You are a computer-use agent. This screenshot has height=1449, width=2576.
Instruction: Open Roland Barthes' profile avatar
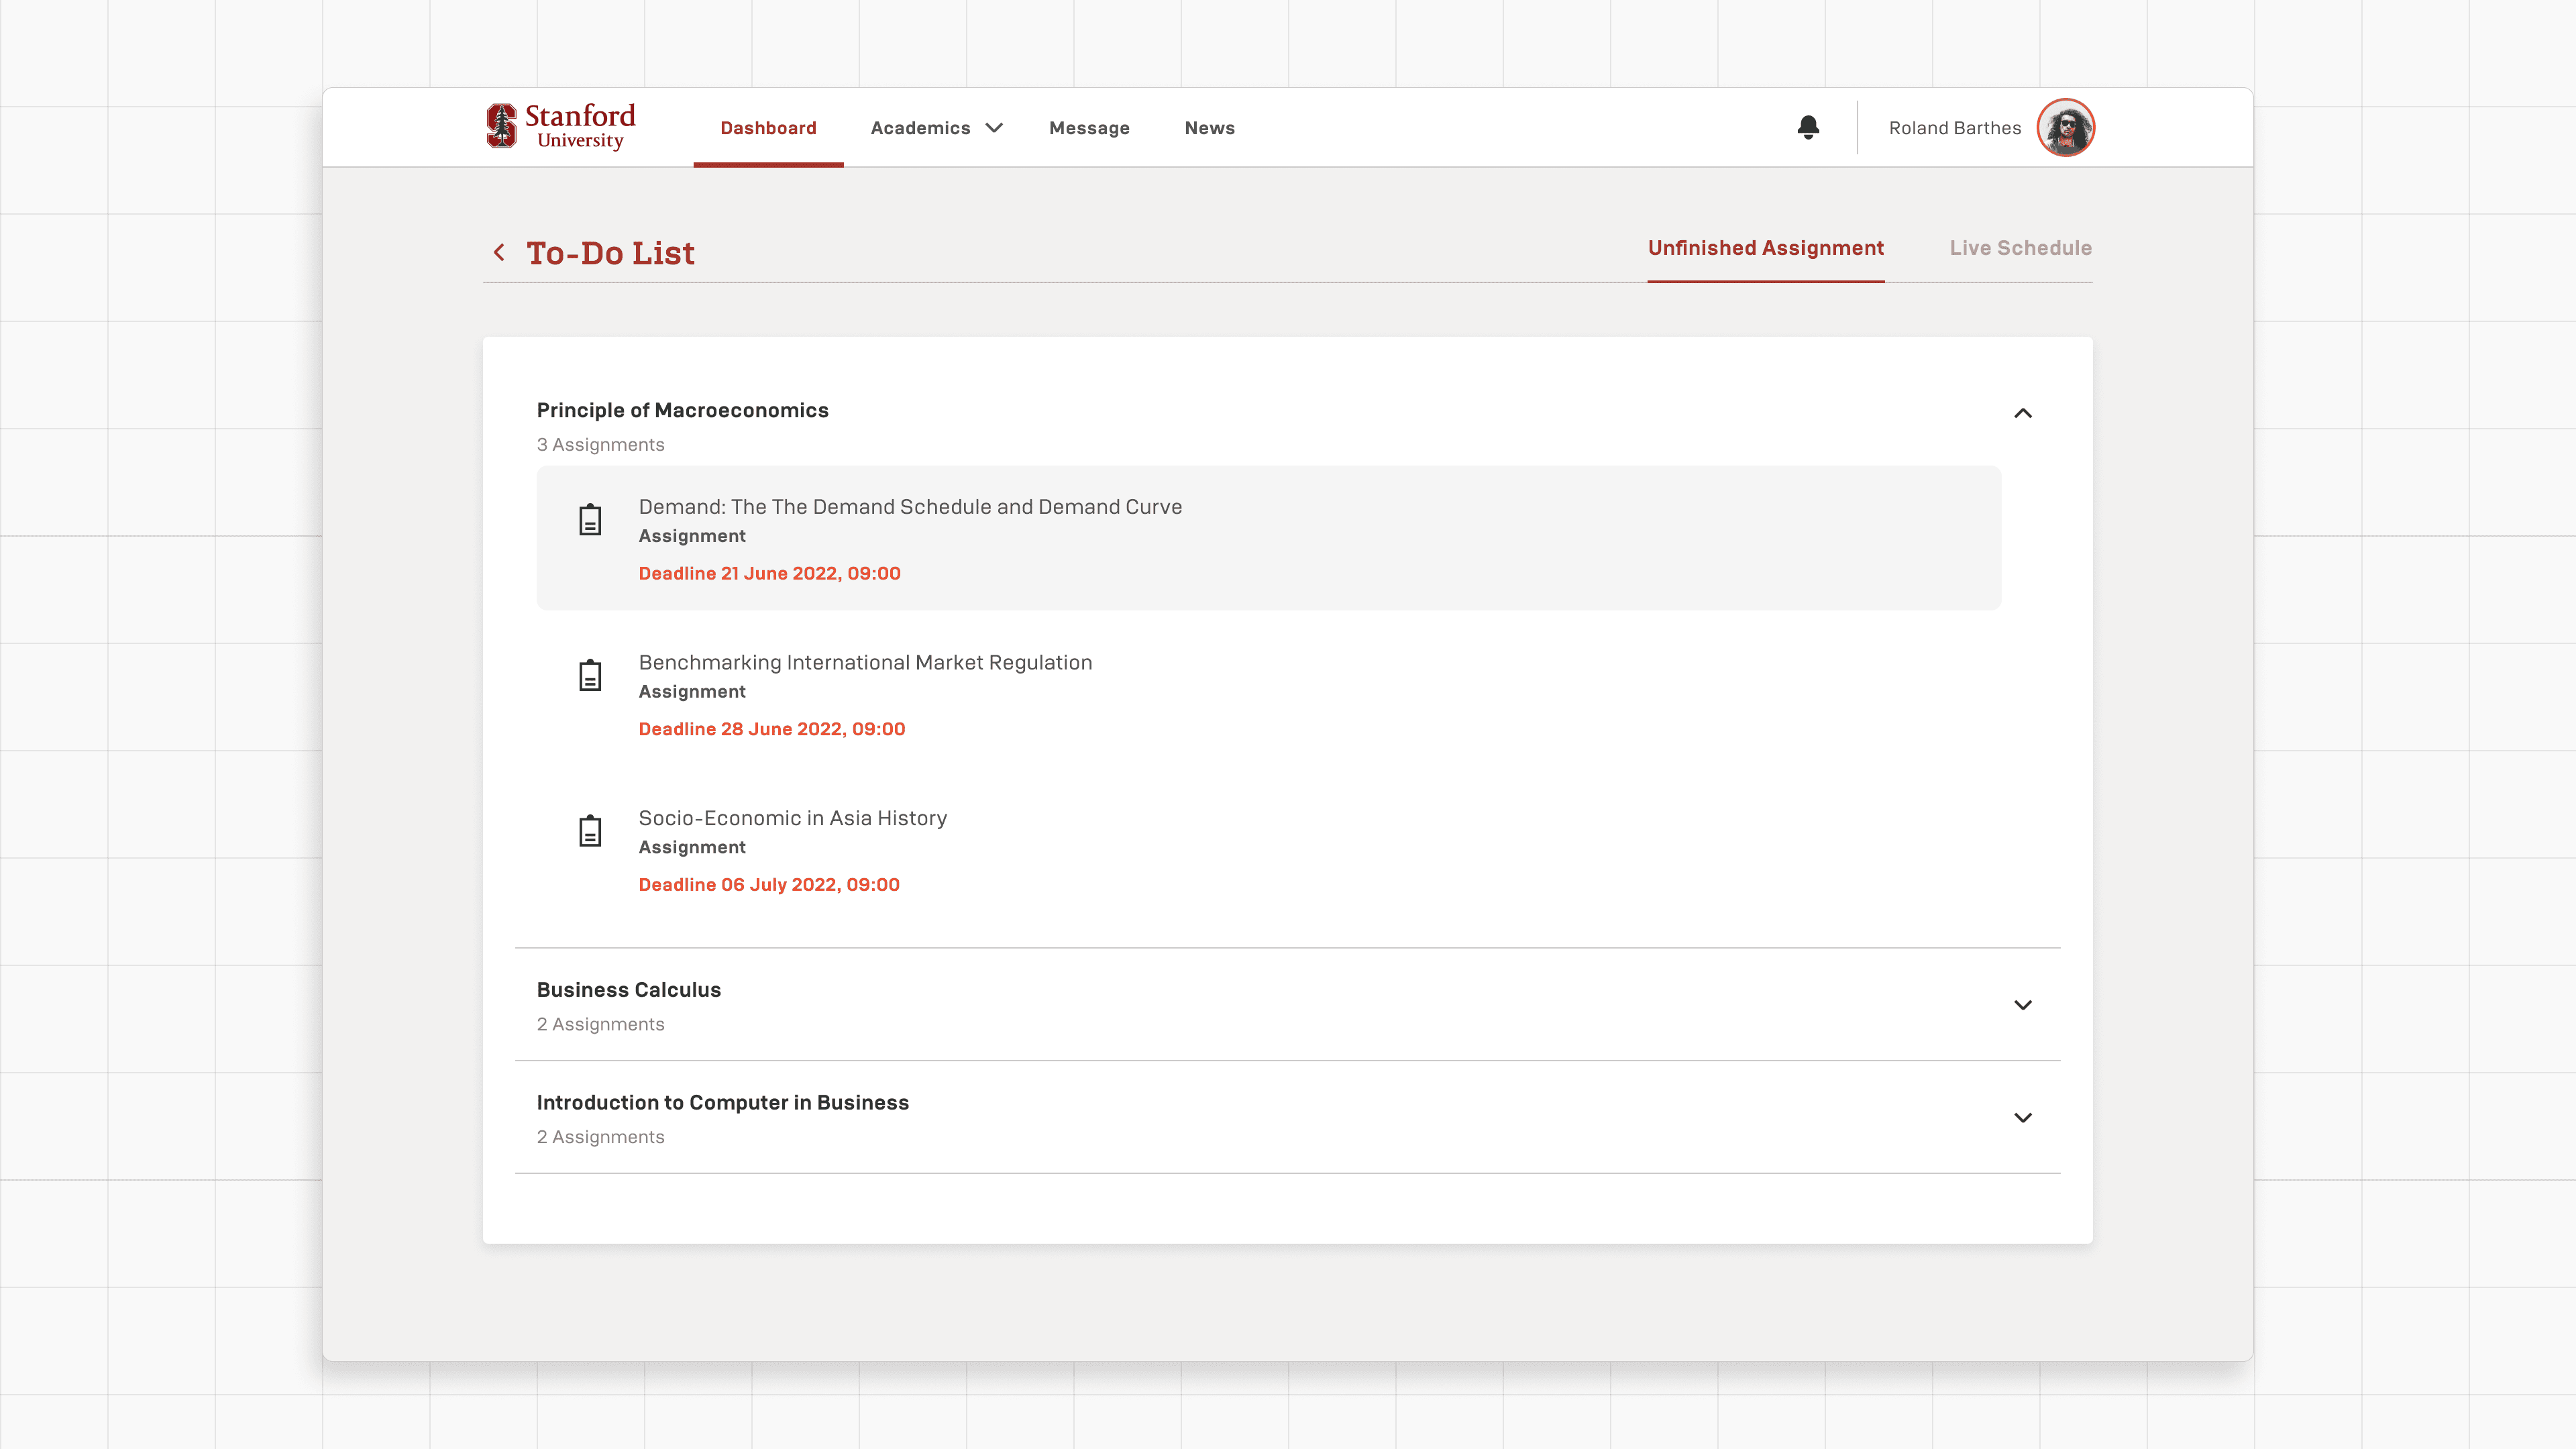pyautogui.click(x=2065, y=127)
